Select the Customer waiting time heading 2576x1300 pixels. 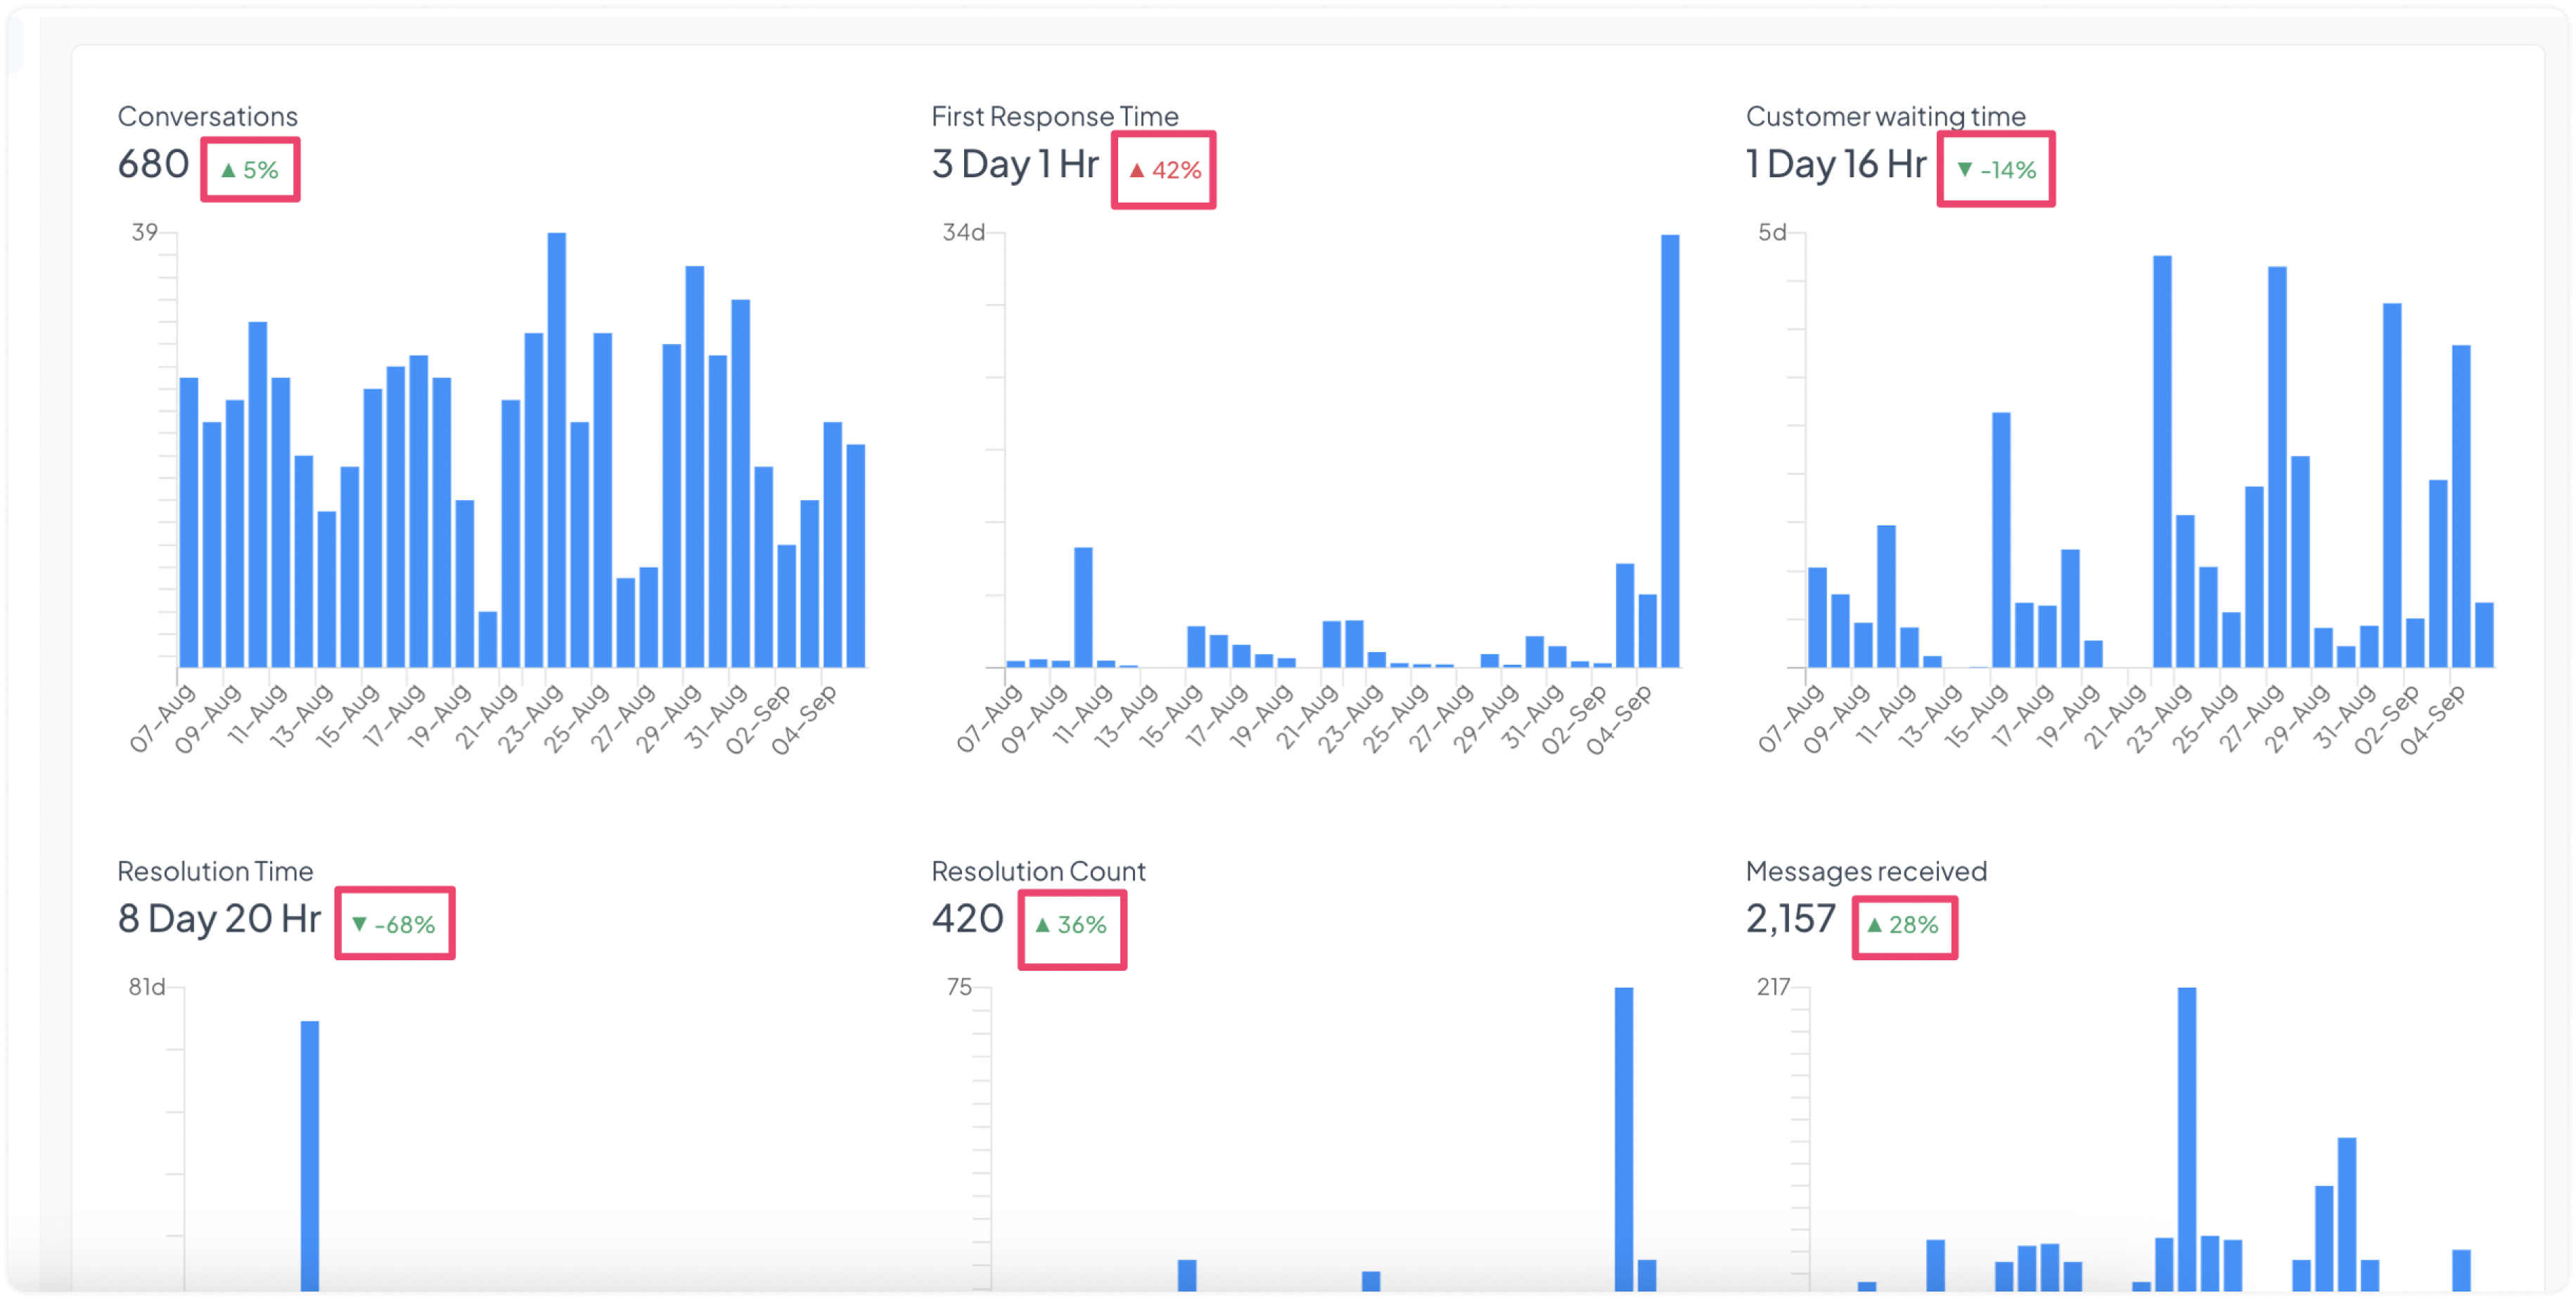[1885, 116]
